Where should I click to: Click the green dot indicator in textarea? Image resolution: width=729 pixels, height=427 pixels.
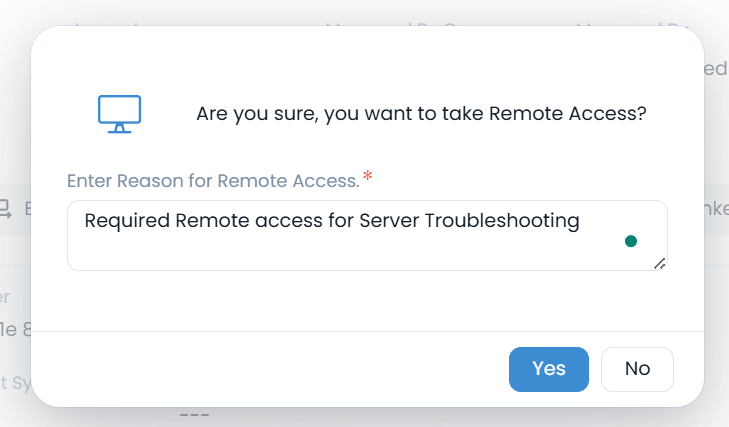(x=631, y=241)
